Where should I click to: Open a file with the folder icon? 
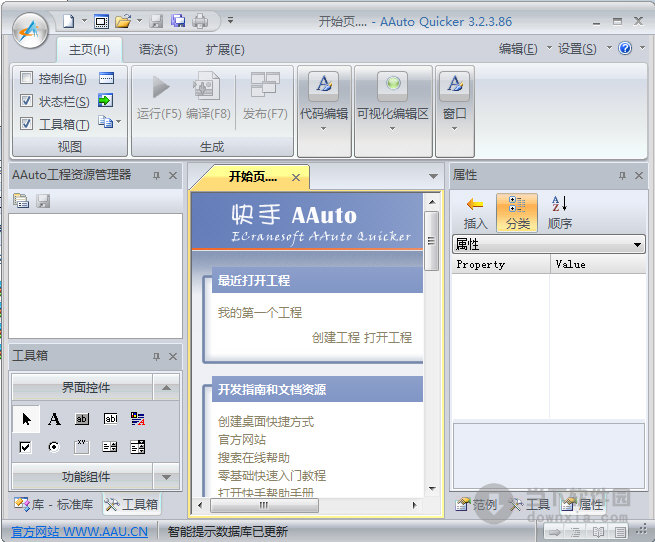pyautogui.click(x=123, y=21)
